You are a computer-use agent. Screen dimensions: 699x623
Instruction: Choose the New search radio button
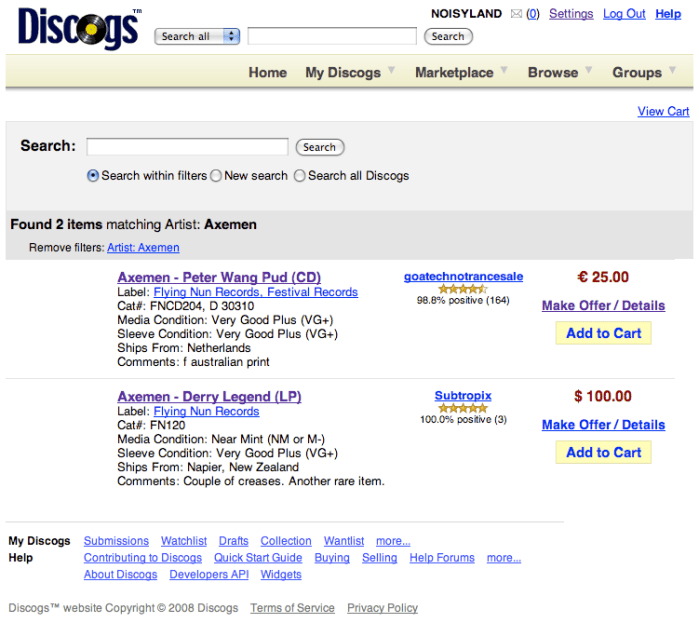click(x=216, y=175)
